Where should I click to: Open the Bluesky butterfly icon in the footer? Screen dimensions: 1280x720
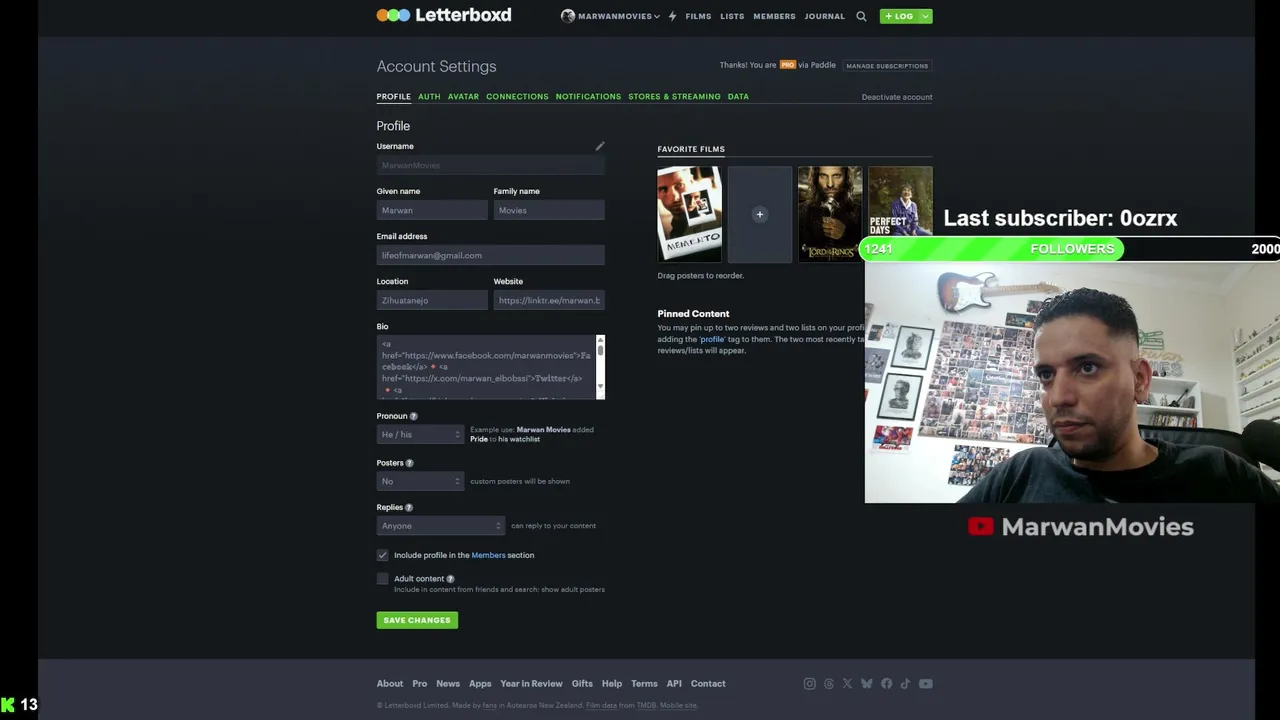click(x=867, y=684)
